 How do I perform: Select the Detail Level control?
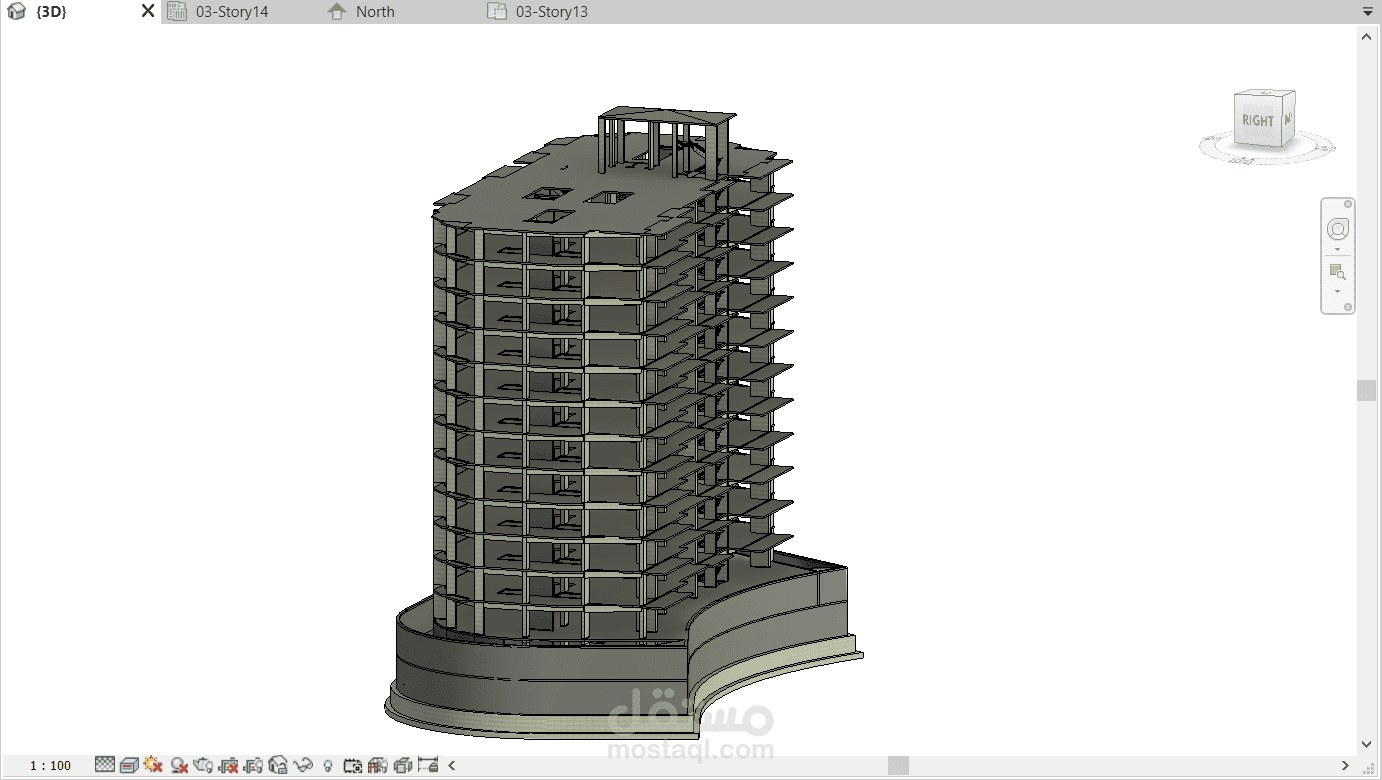point(104,765)
